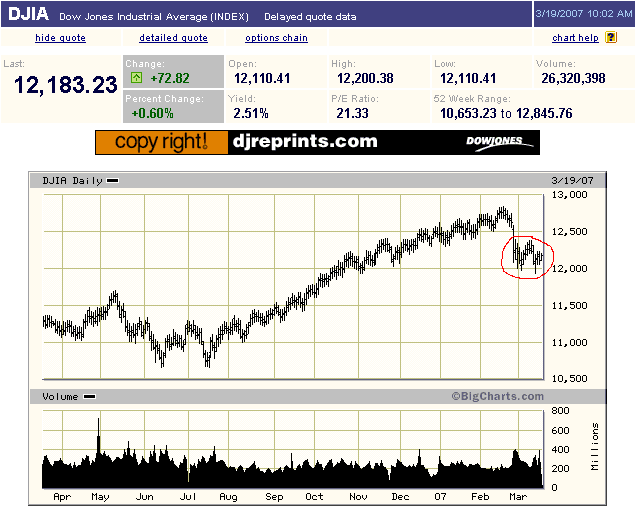Viewport: 636px width, 509px height.
Task: Click the 12,500 price axis label
Action: [x=569, y=232]
